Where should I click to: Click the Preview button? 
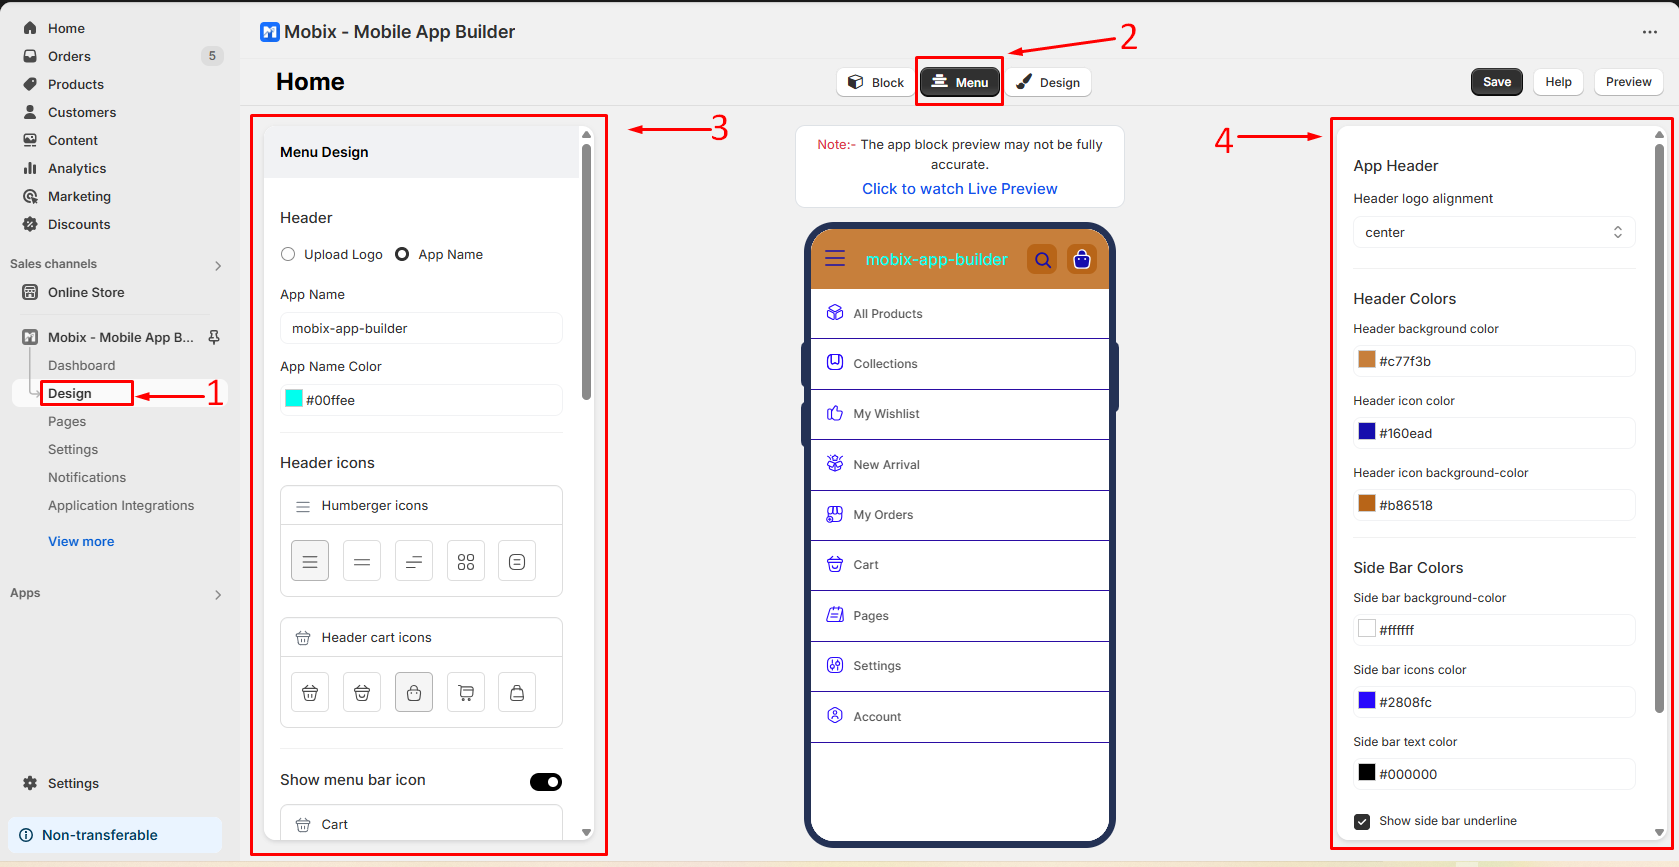click(x=1629, y=82)
